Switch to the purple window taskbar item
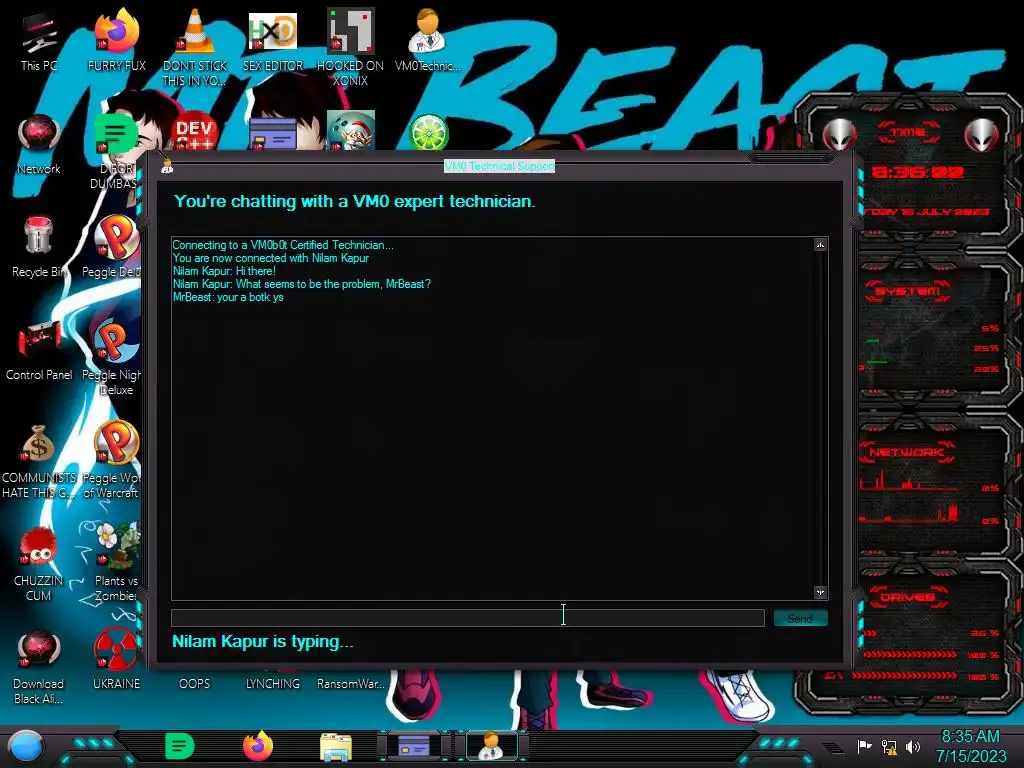Image resolution: width=1024 pixels, height=768 pixels. click(x=414, y=746)
